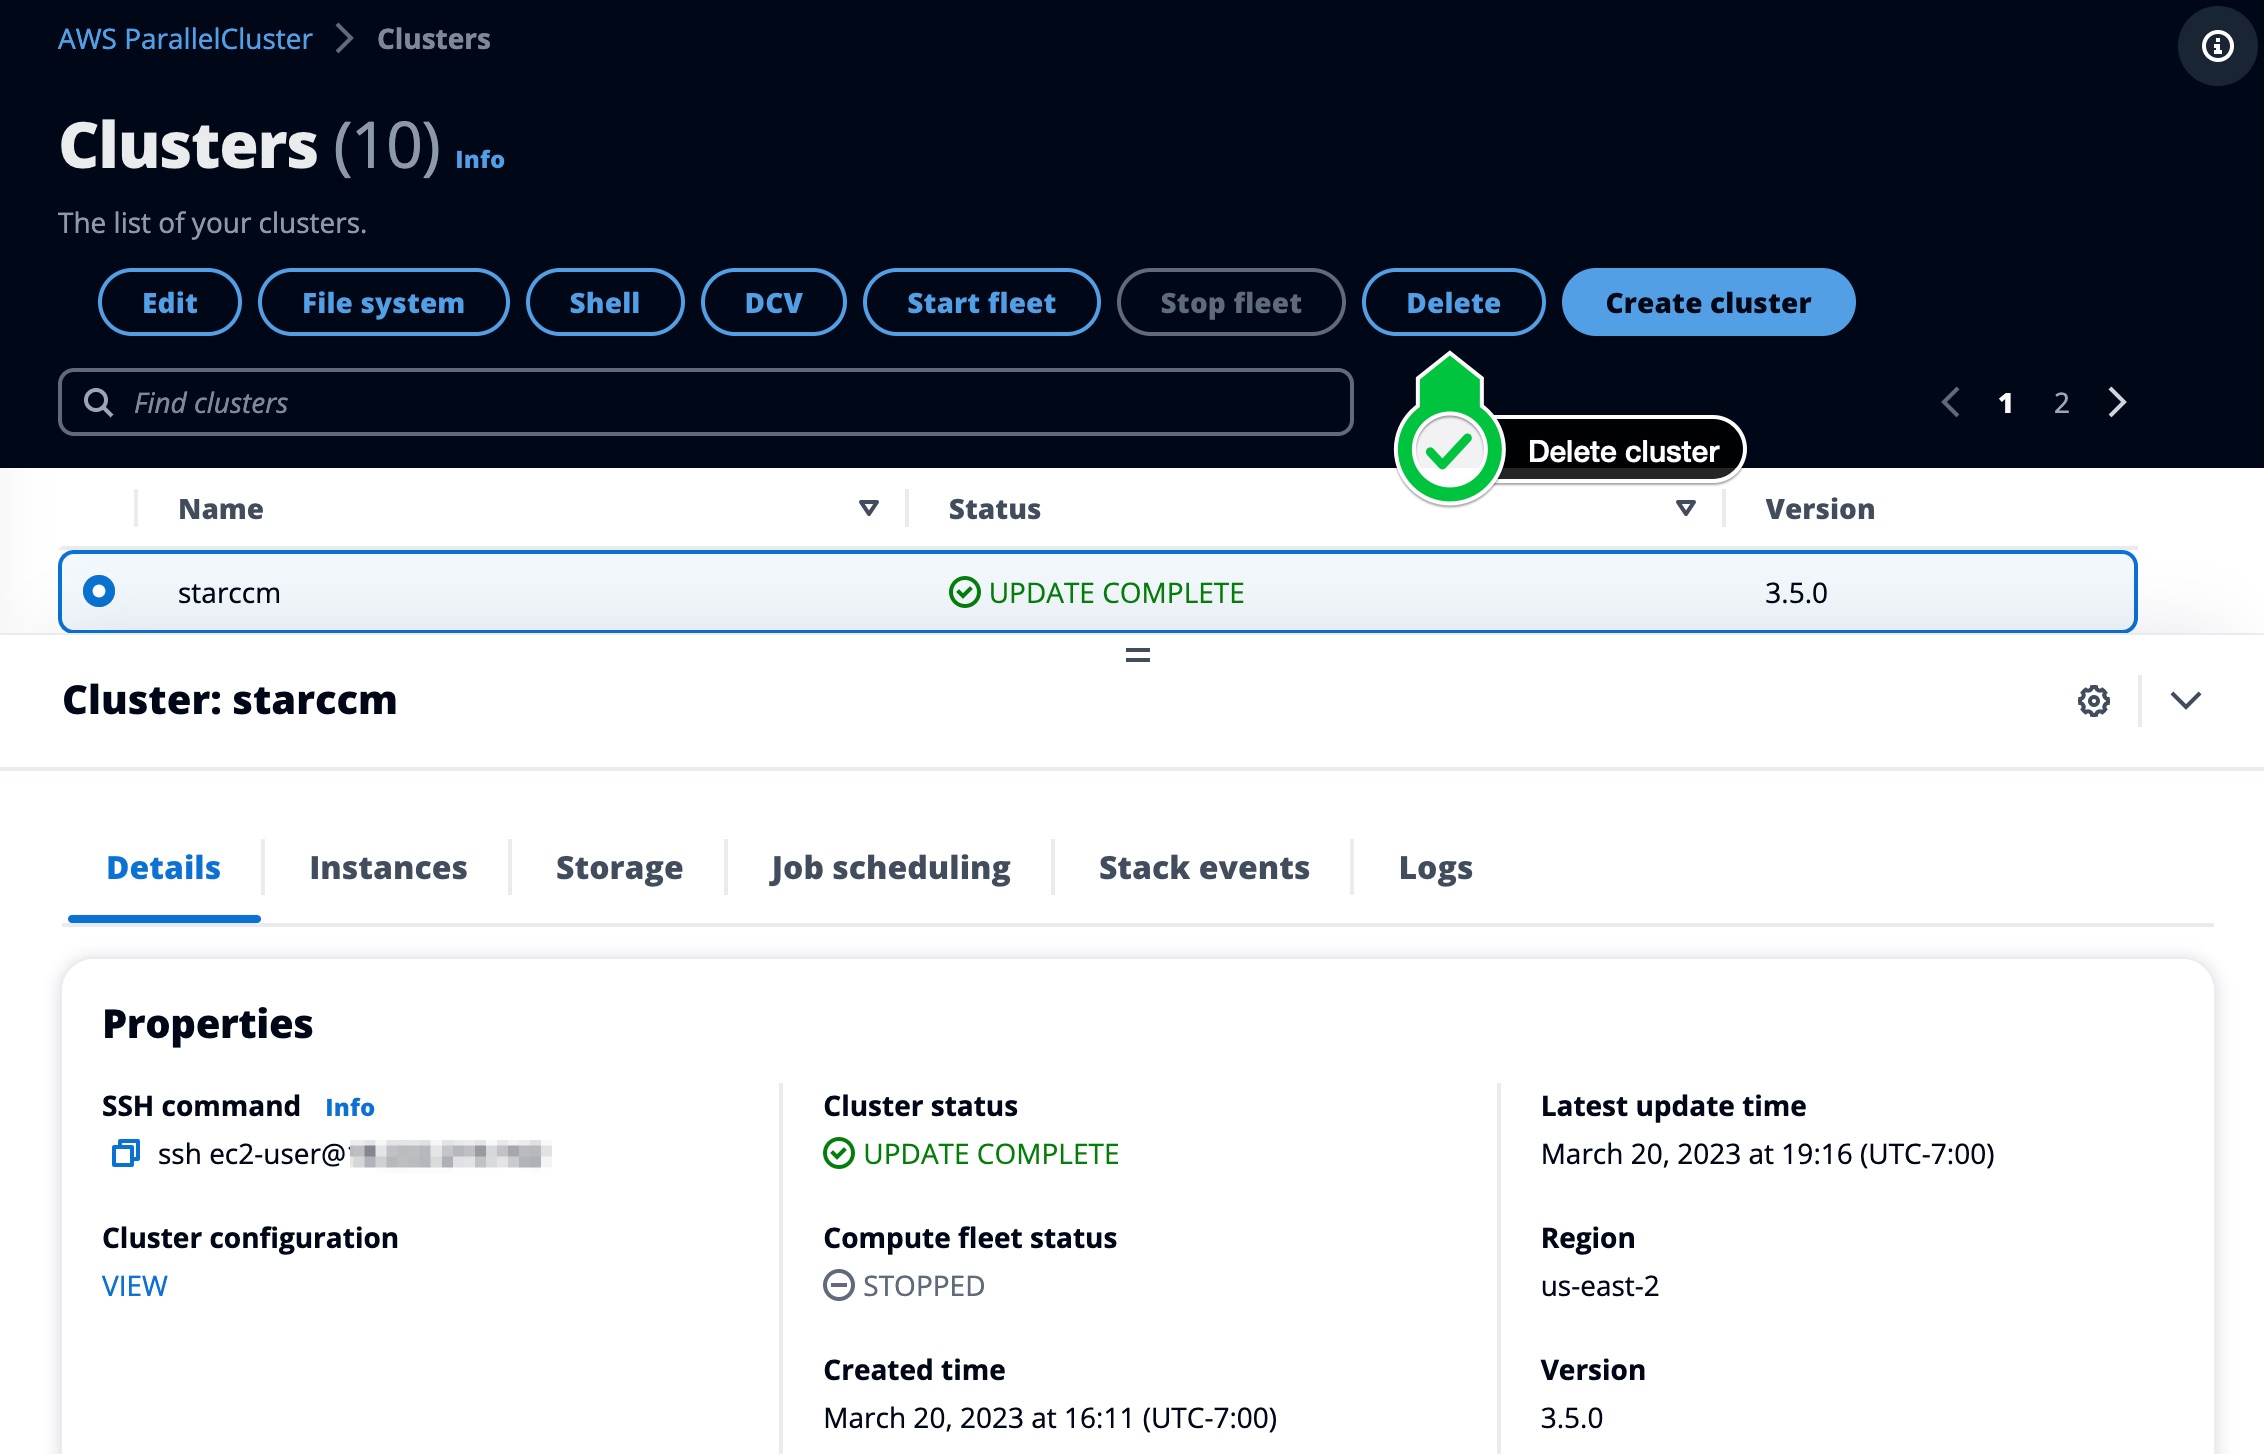The image size is (2264, 1454).
Task: Open the Logs tab
Action: pyautogui.click(x=1435, y=867)
